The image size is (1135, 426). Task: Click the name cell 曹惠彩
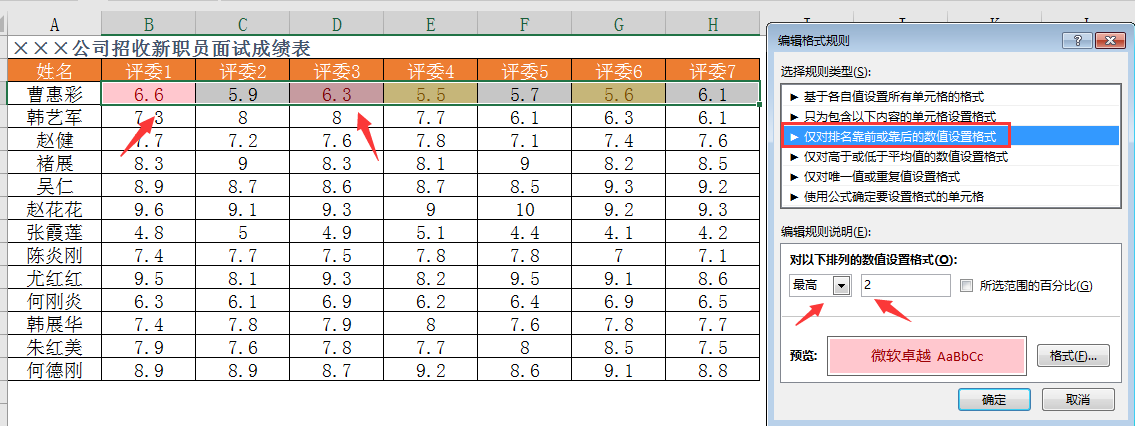[54, 93]
